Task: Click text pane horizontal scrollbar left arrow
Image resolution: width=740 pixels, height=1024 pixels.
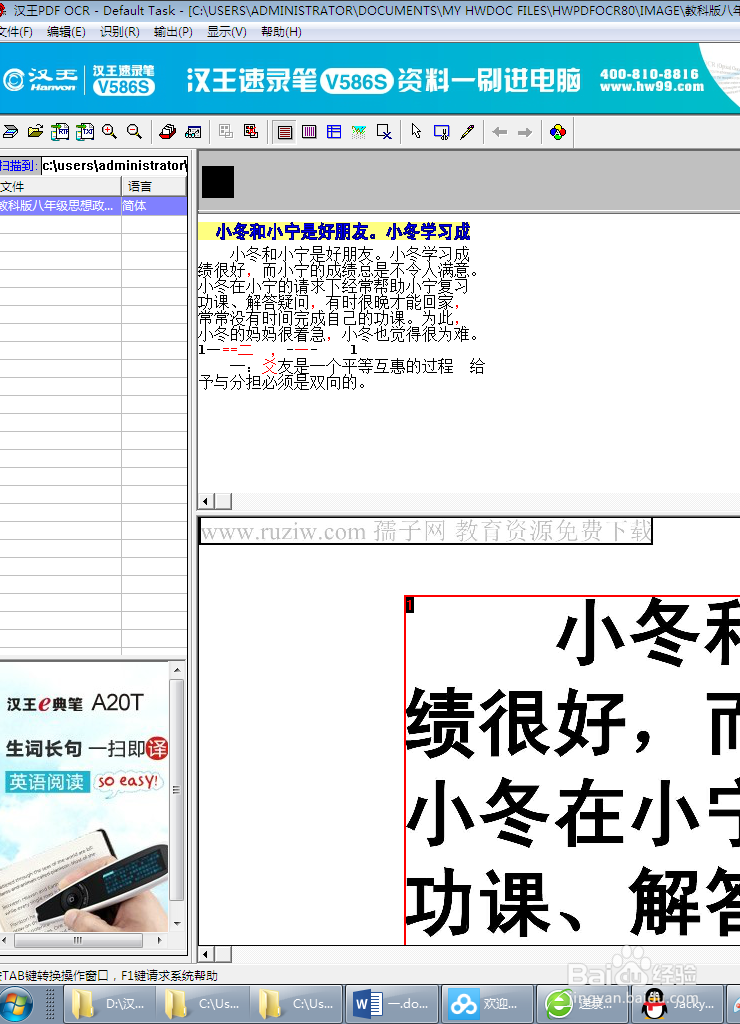Action: point(206,502)
